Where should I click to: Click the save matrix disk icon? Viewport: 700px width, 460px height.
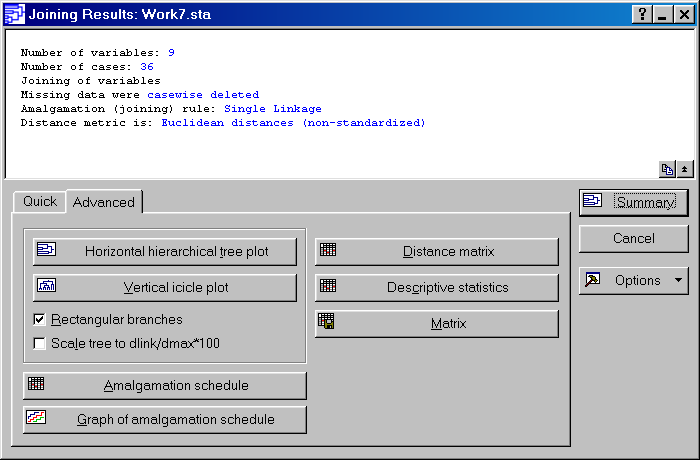(326, 321)
